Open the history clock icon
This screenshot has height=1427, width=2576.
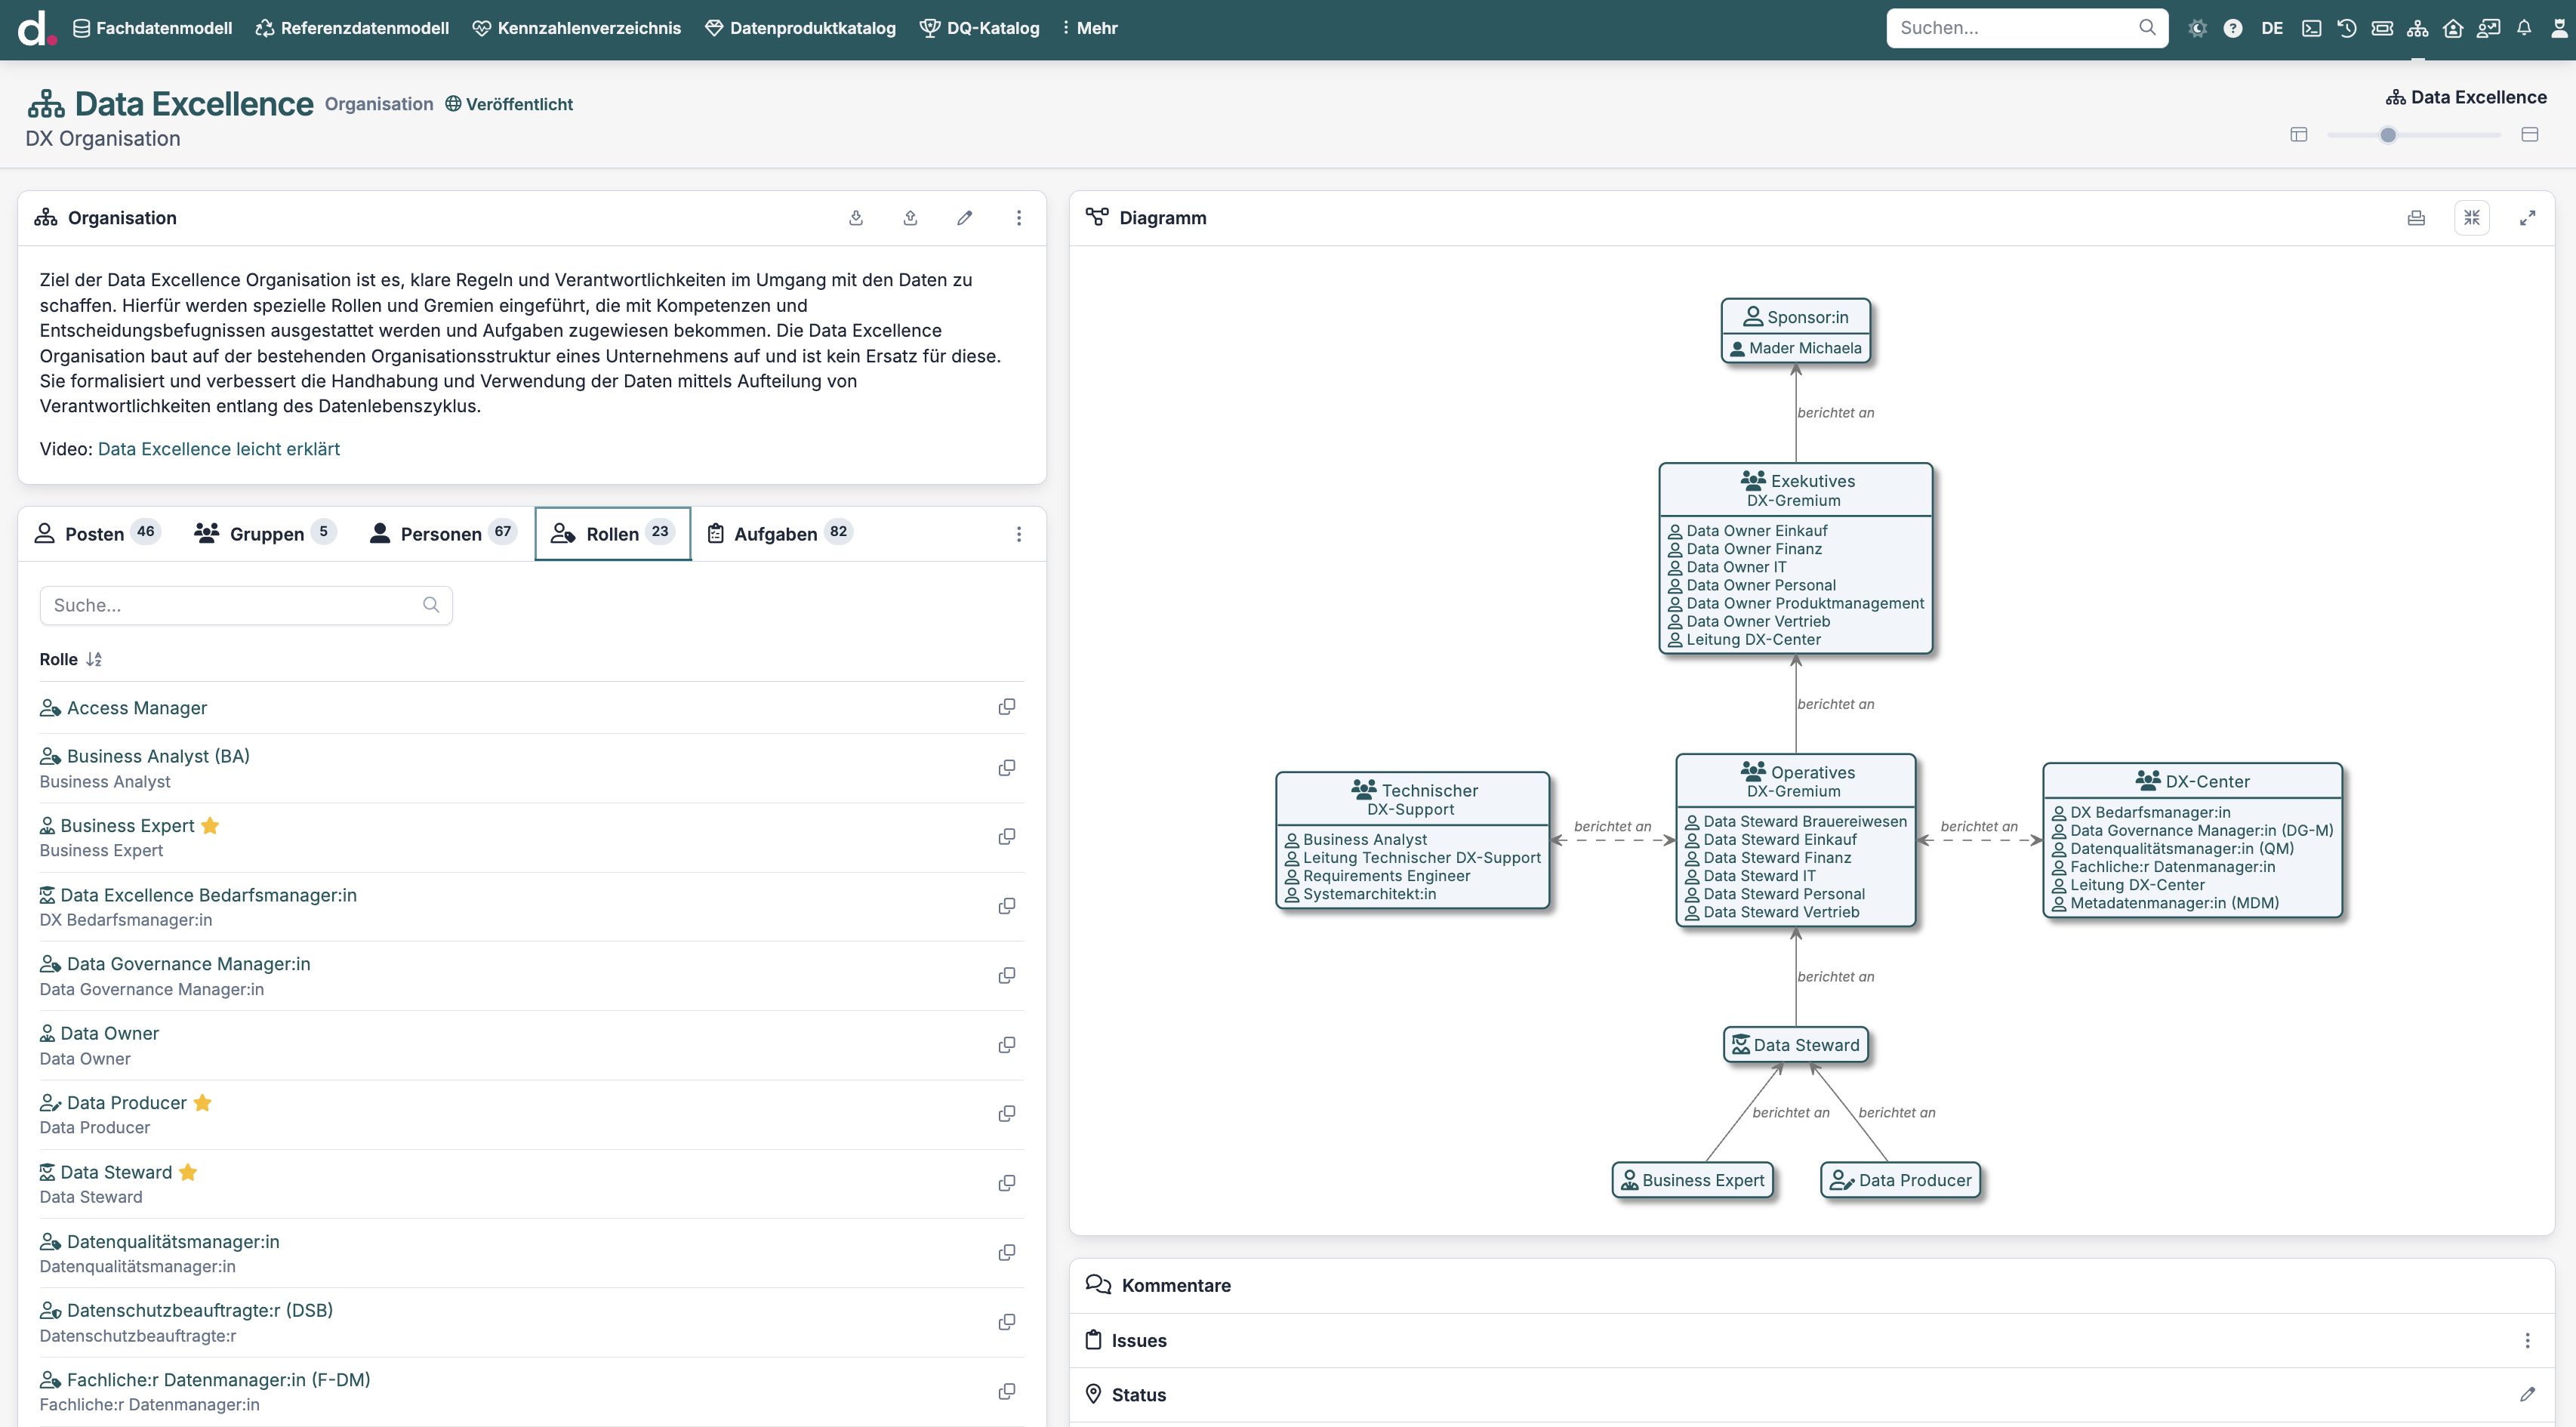(2346, 28)
